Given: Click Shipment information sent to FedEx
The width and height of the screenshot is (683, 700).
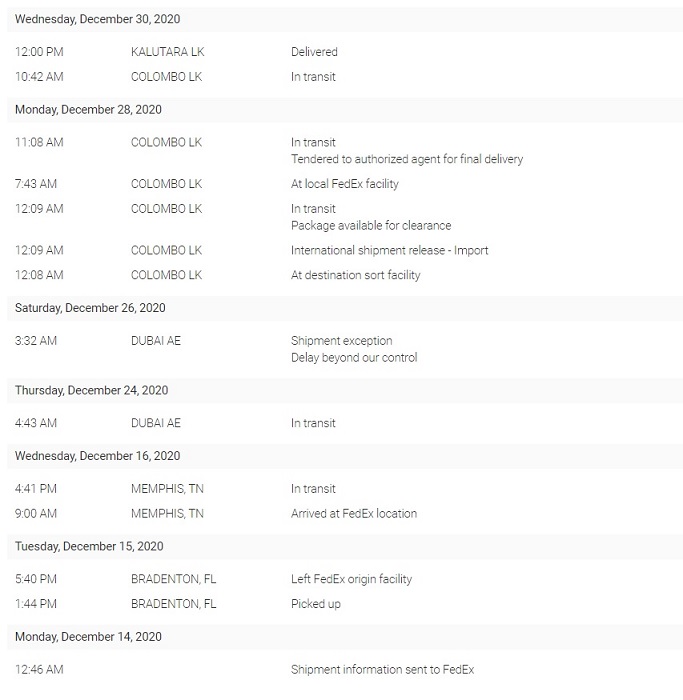Looking at the screenshot, I should click(x=382, y=670).
